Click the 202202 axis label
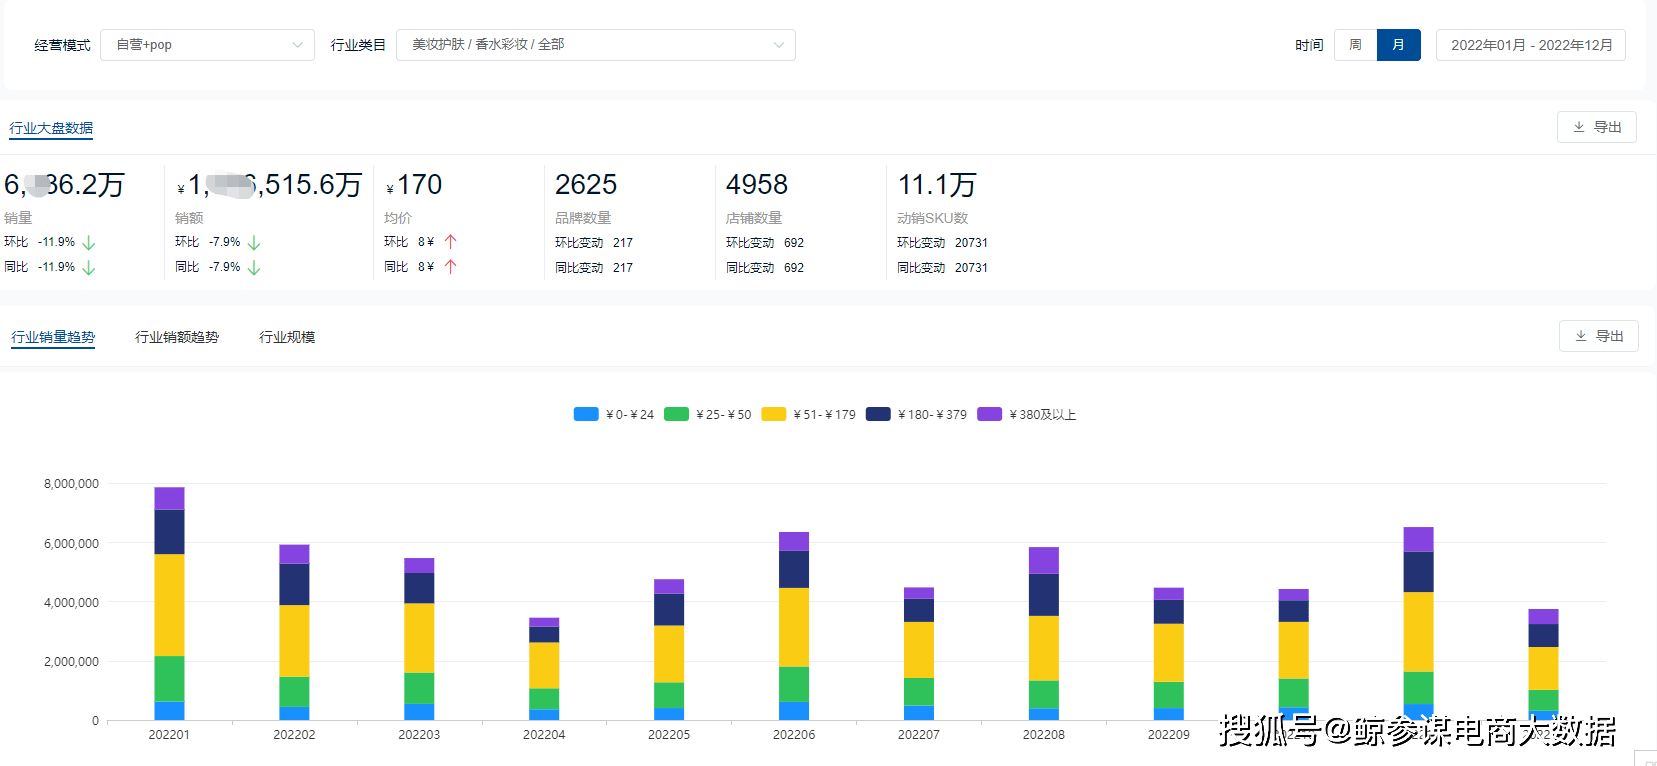The width and height of the screenshot is (1657, 766). click(x=294, y=735)
